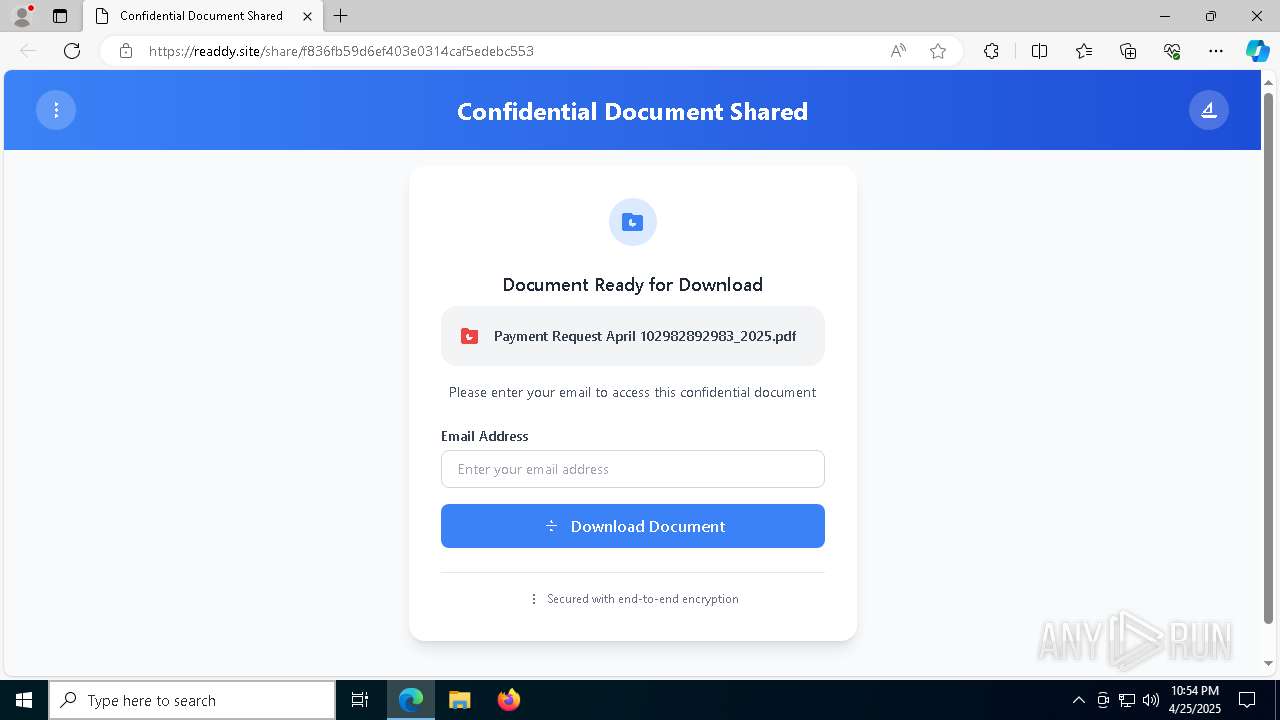
Task: Open Firefox from taskbar
Action: click(508, 700)
